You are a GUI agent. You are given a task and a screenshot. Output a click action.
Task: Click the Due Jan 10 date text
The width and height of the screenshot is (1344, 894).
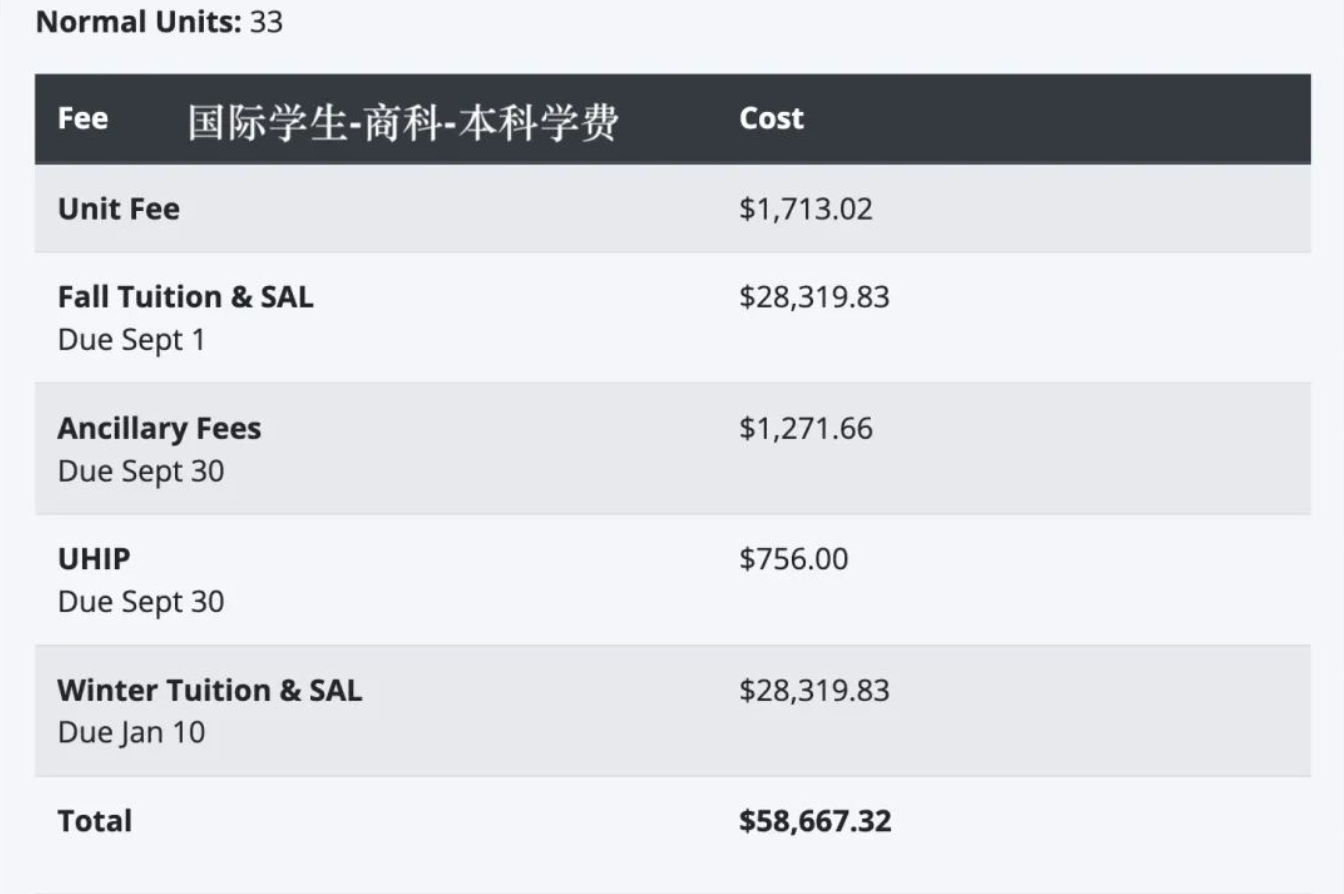coord(131,733)
